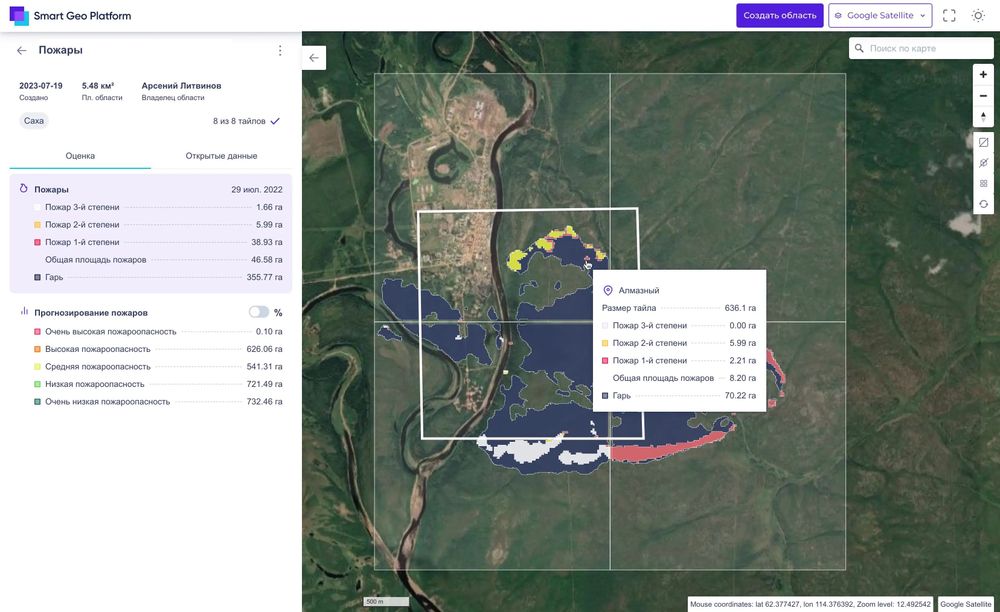Screen dimensions: 1000x612
Task: Click the Саха region tag
Action: (x=34, y=120)
